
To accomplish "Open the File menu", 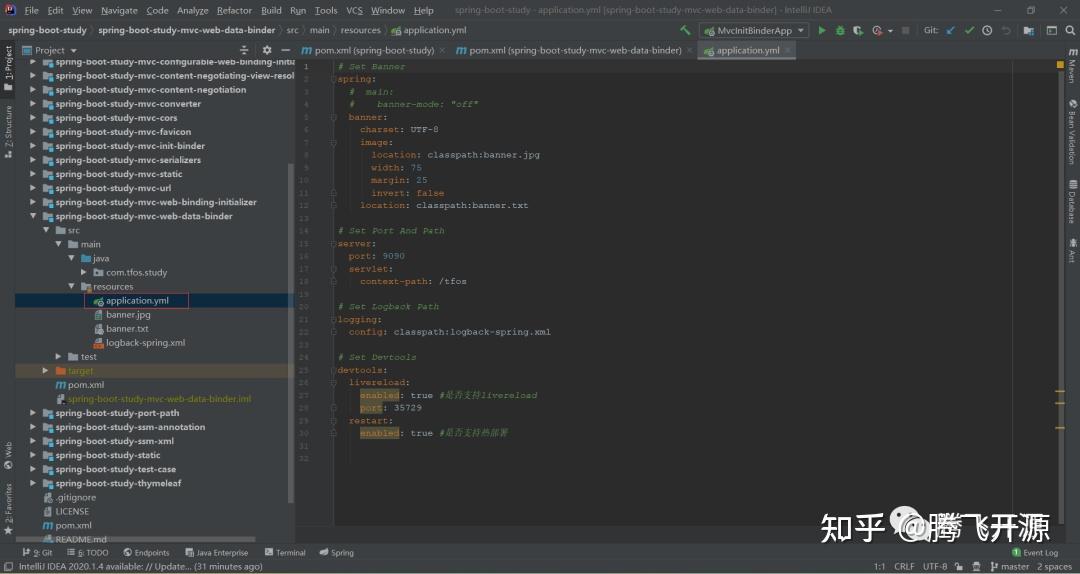I will tap(32, 10).
